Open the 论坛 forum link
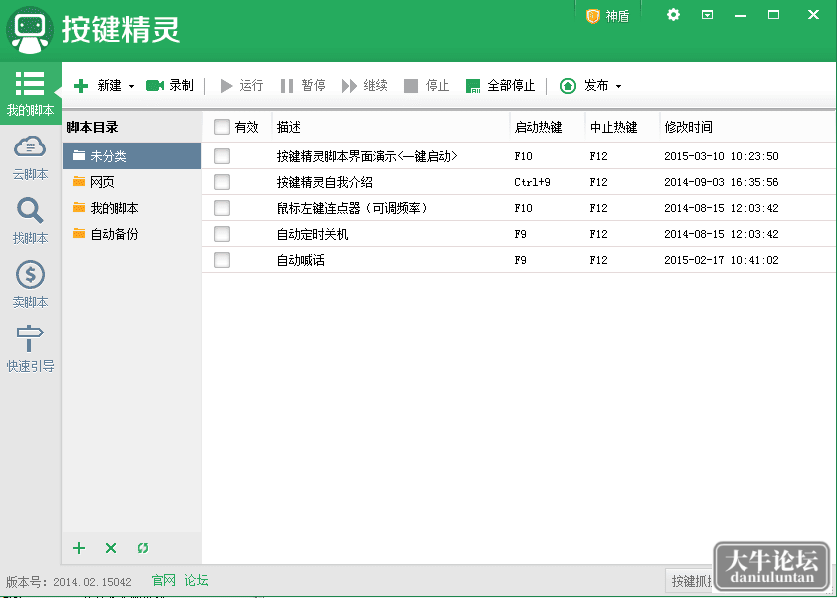 [x=196, y=580]
